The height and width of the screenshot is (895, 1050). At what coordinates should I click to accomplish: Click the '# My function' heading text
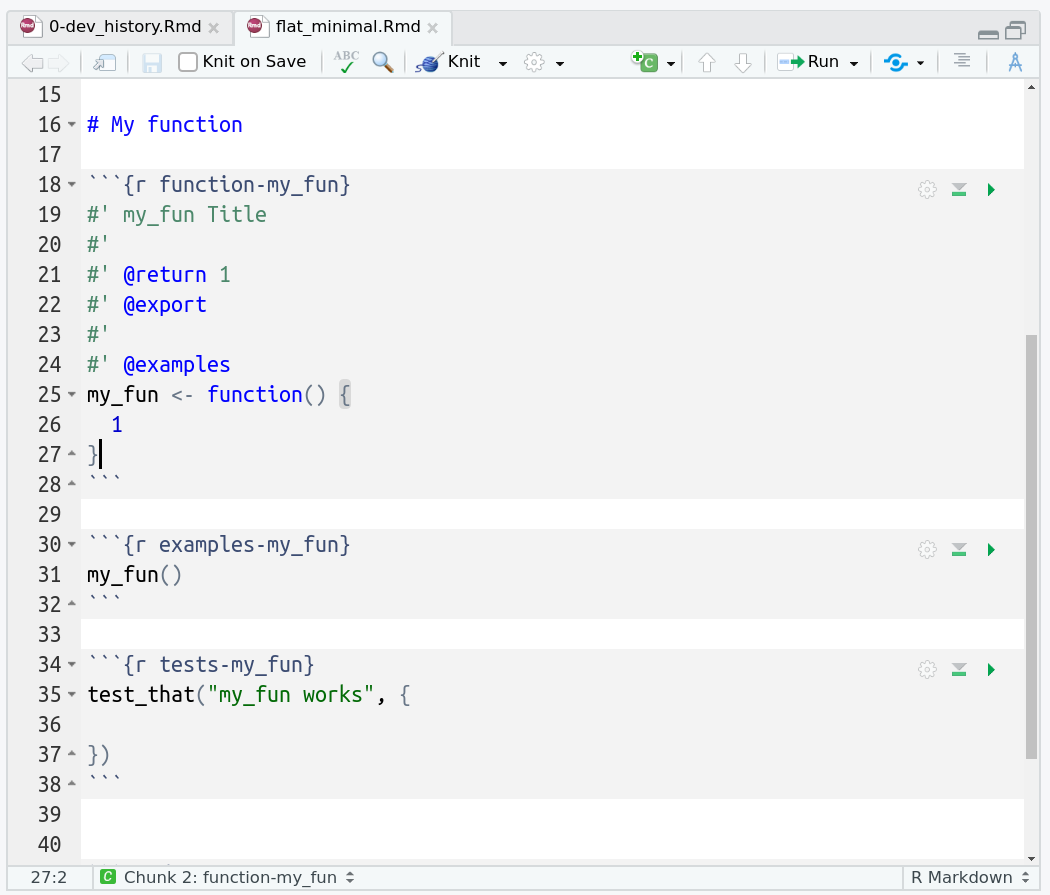coord(165,125)
